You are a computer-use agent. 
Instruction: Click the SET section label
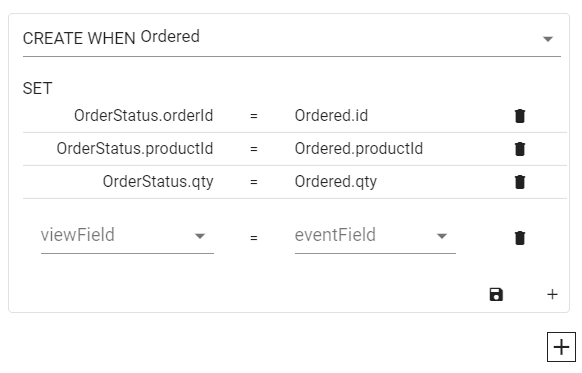pos(37,88)
